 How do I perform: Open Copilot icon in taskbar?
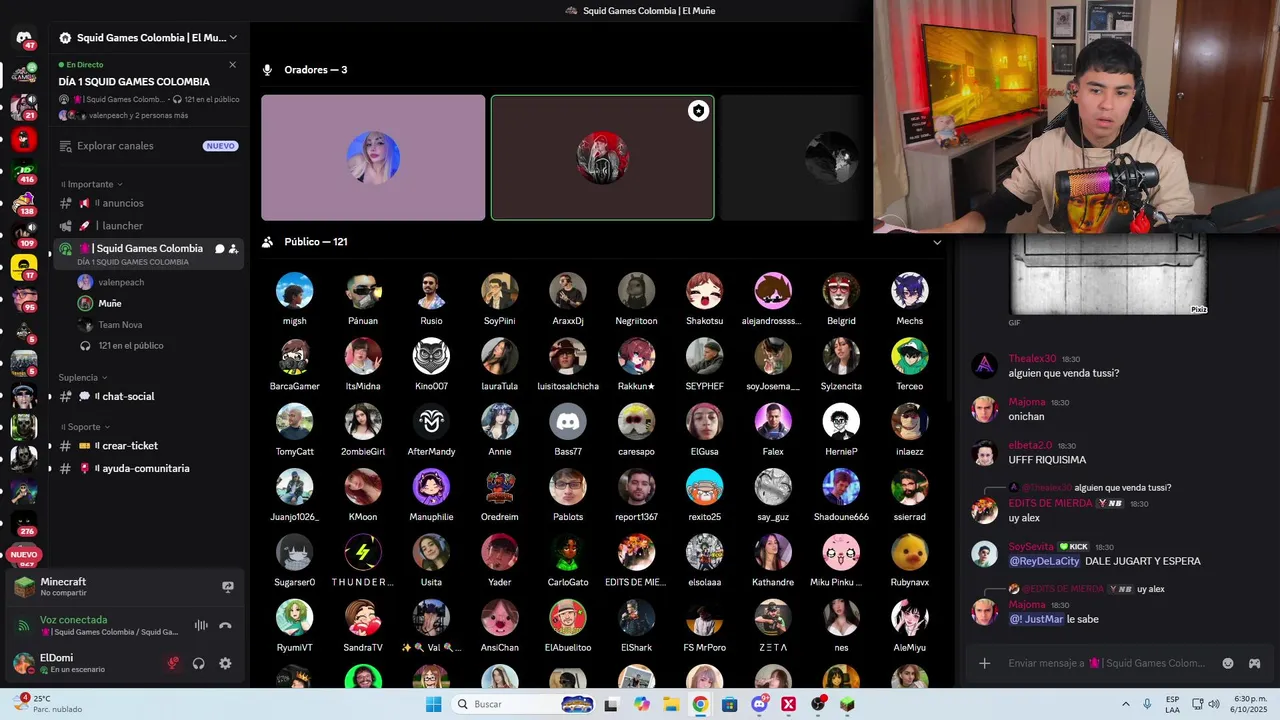tap(641, 704)
